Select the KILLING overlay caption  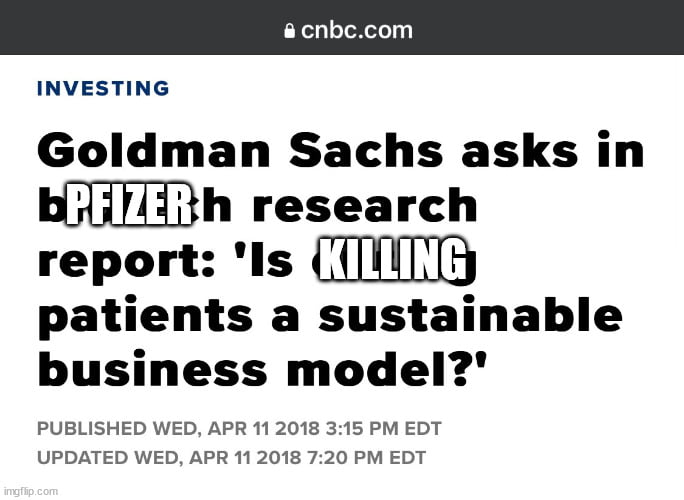pos(393,260)
